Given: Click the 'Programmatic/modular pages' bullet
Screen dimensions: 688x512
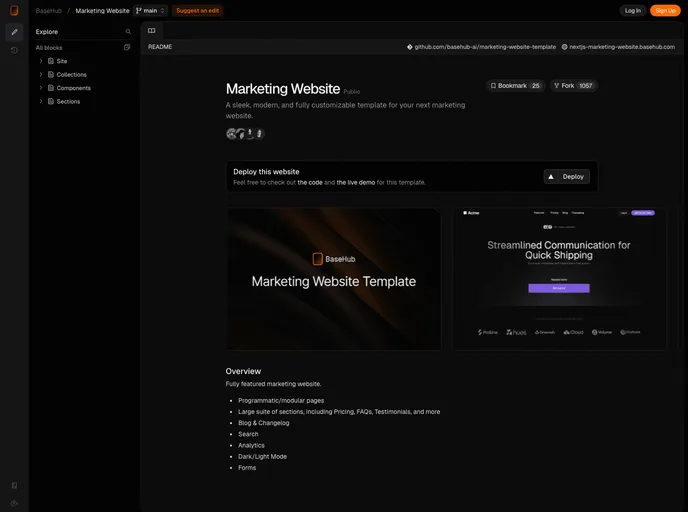Looking at the screenshot, I should 281,401.
